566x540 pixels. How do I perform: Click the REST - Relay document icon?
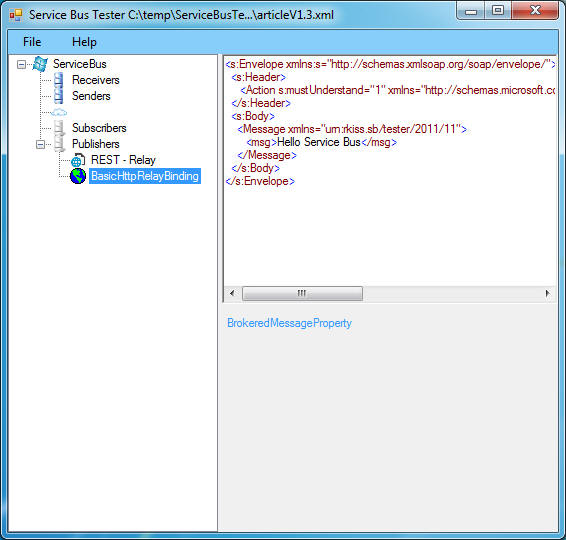78,160
